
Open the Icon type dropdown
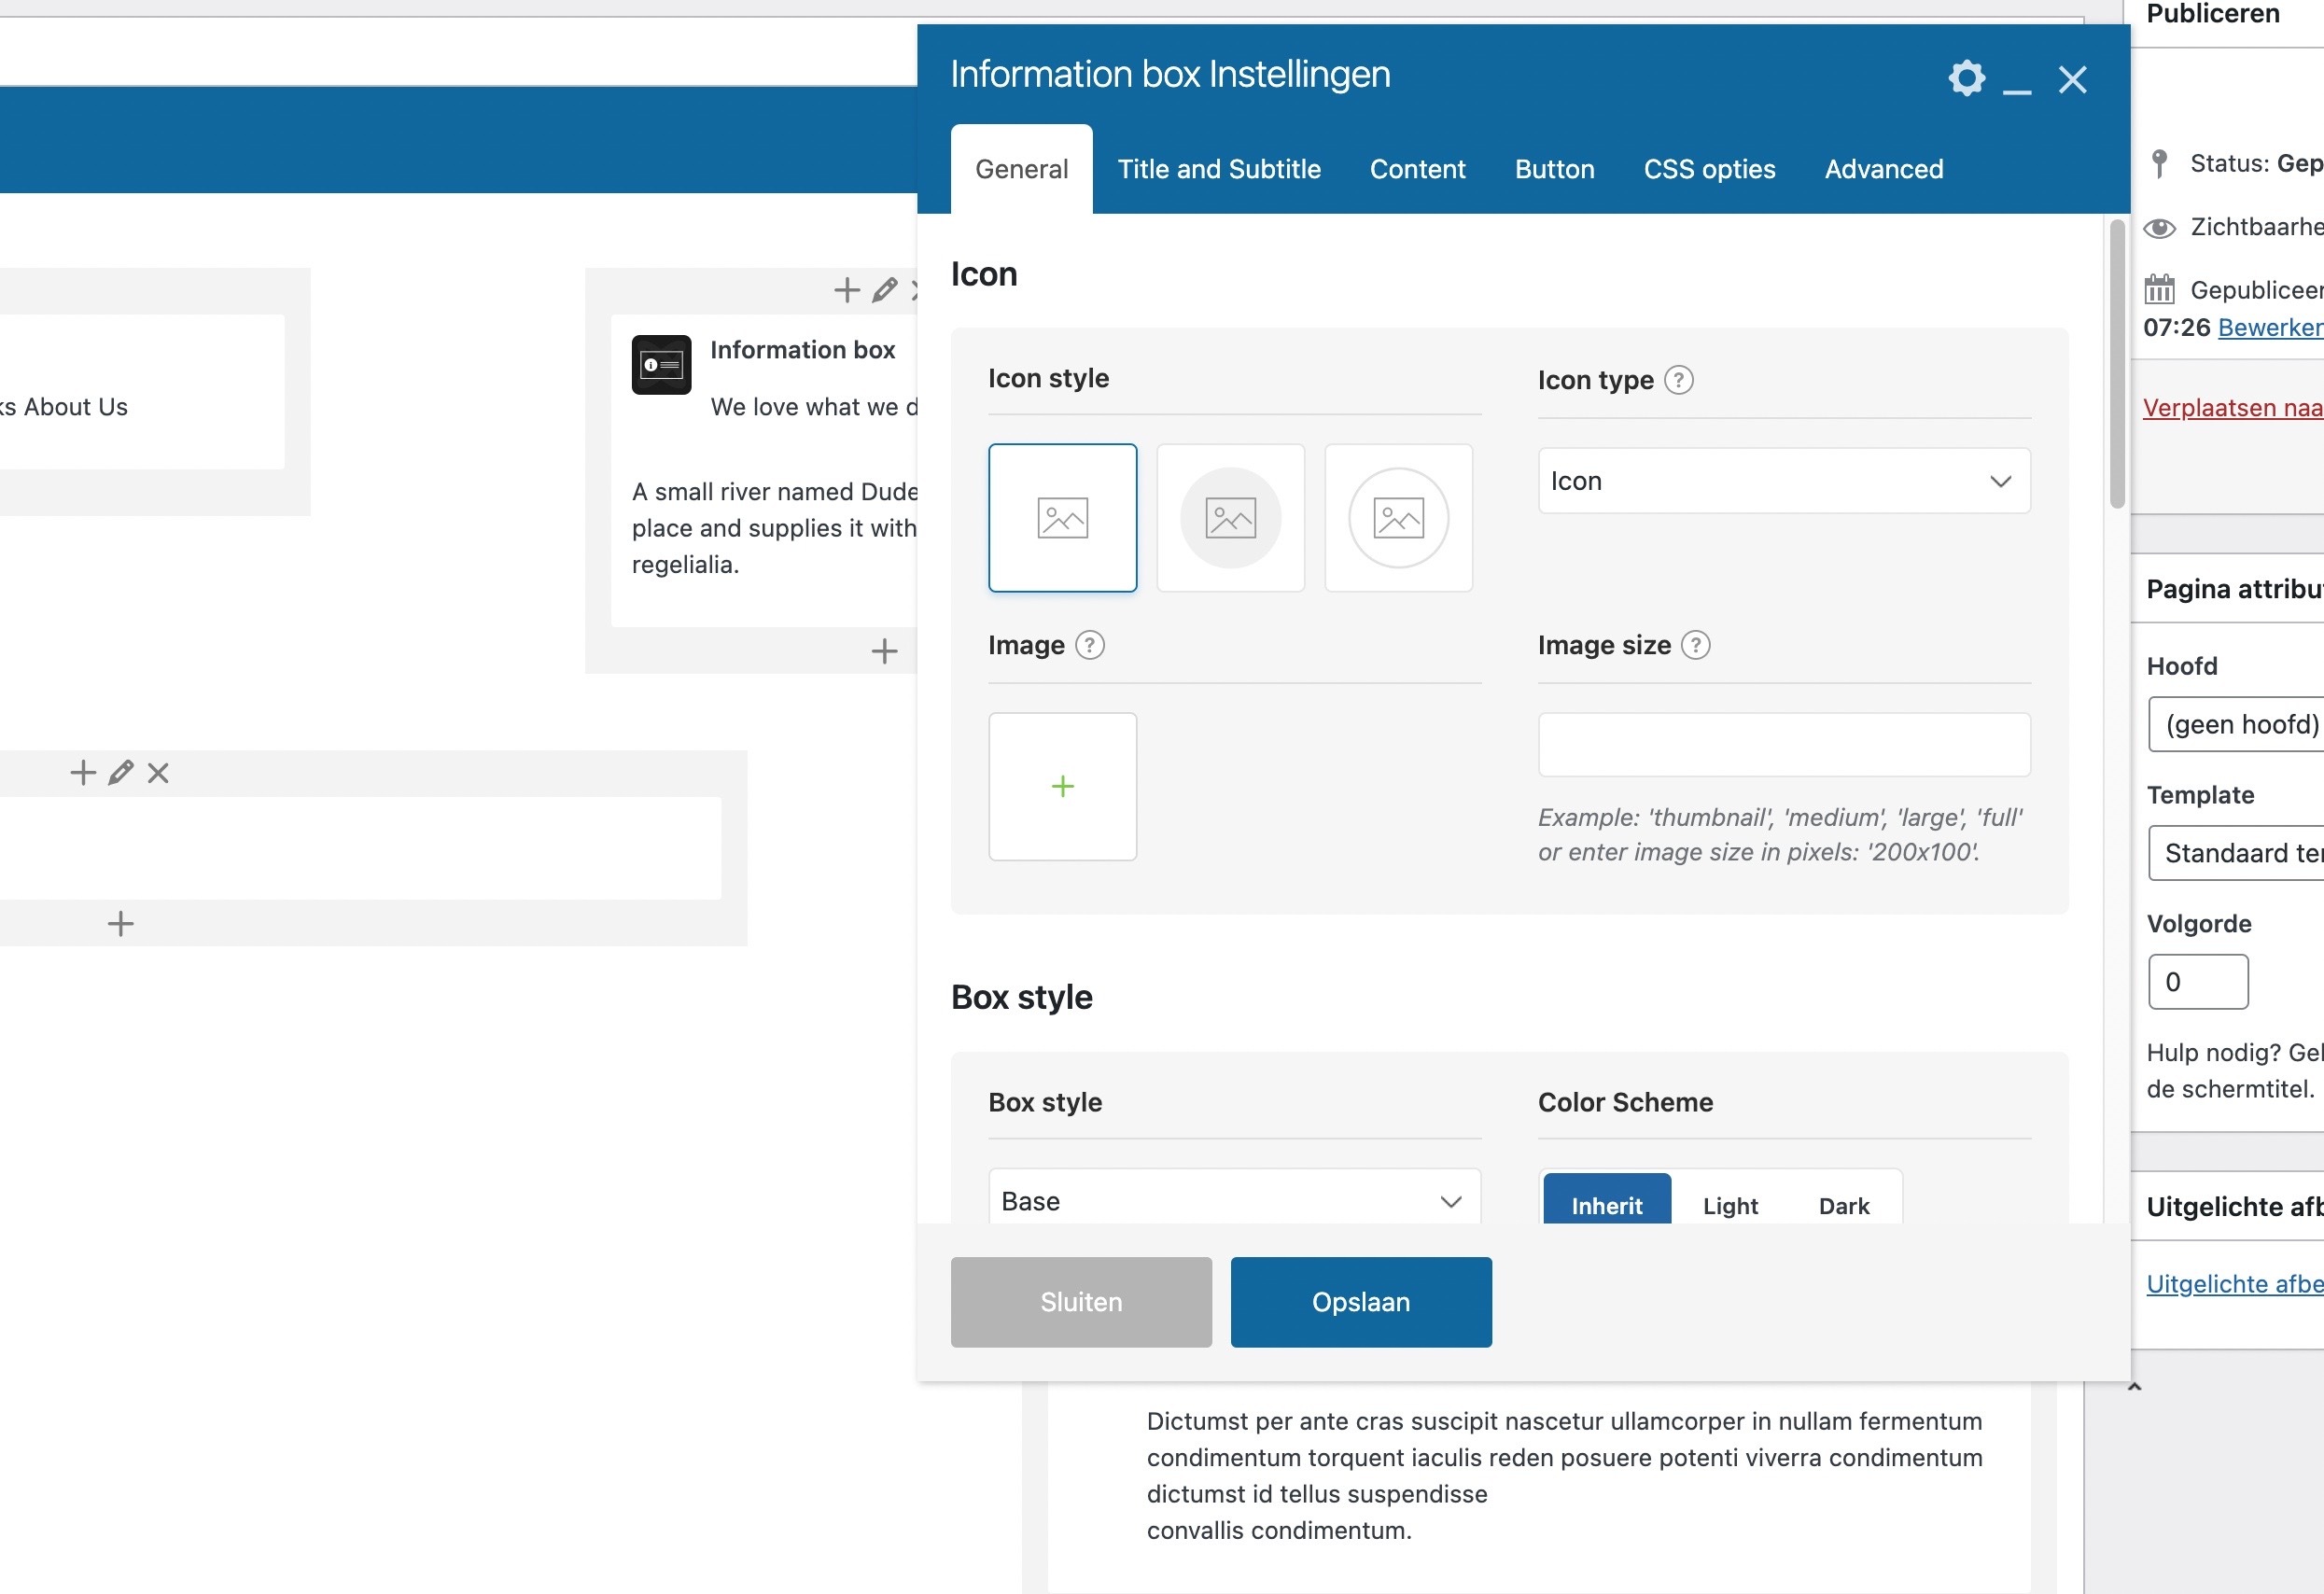1783,481
